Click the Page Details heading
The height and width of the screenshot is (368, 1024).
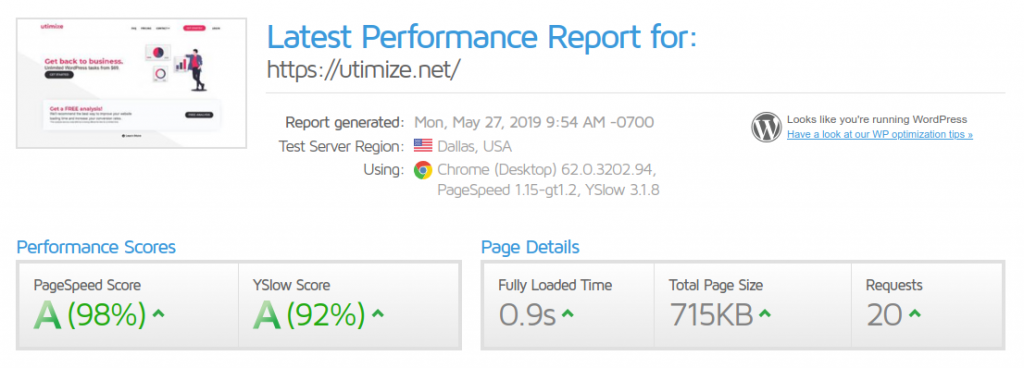(x=530, y=247)
